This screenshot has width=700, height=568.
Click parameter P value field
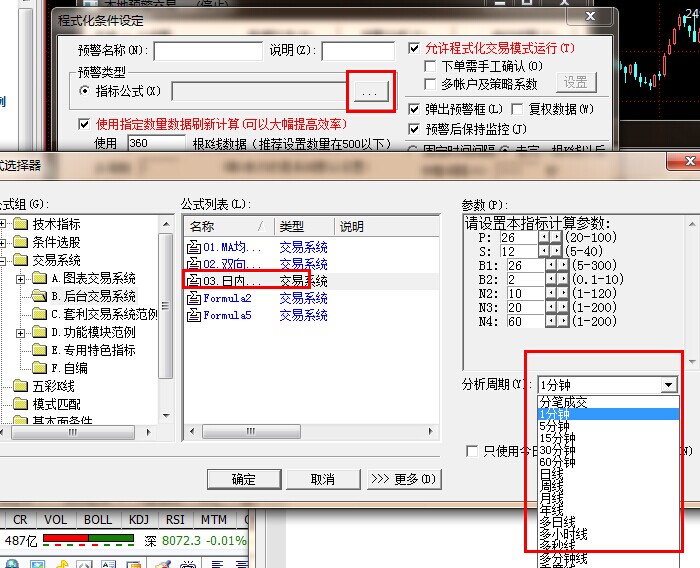(519, 238)
